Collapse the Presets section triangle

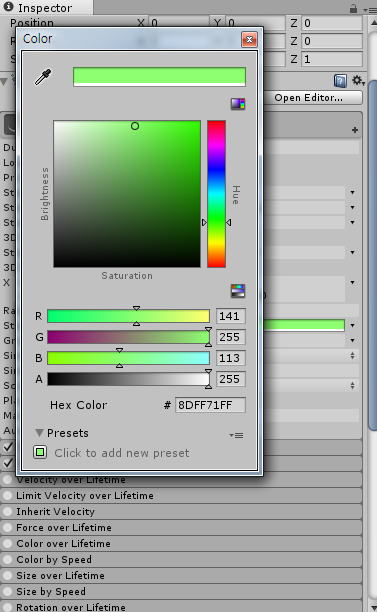click(39, 433)
